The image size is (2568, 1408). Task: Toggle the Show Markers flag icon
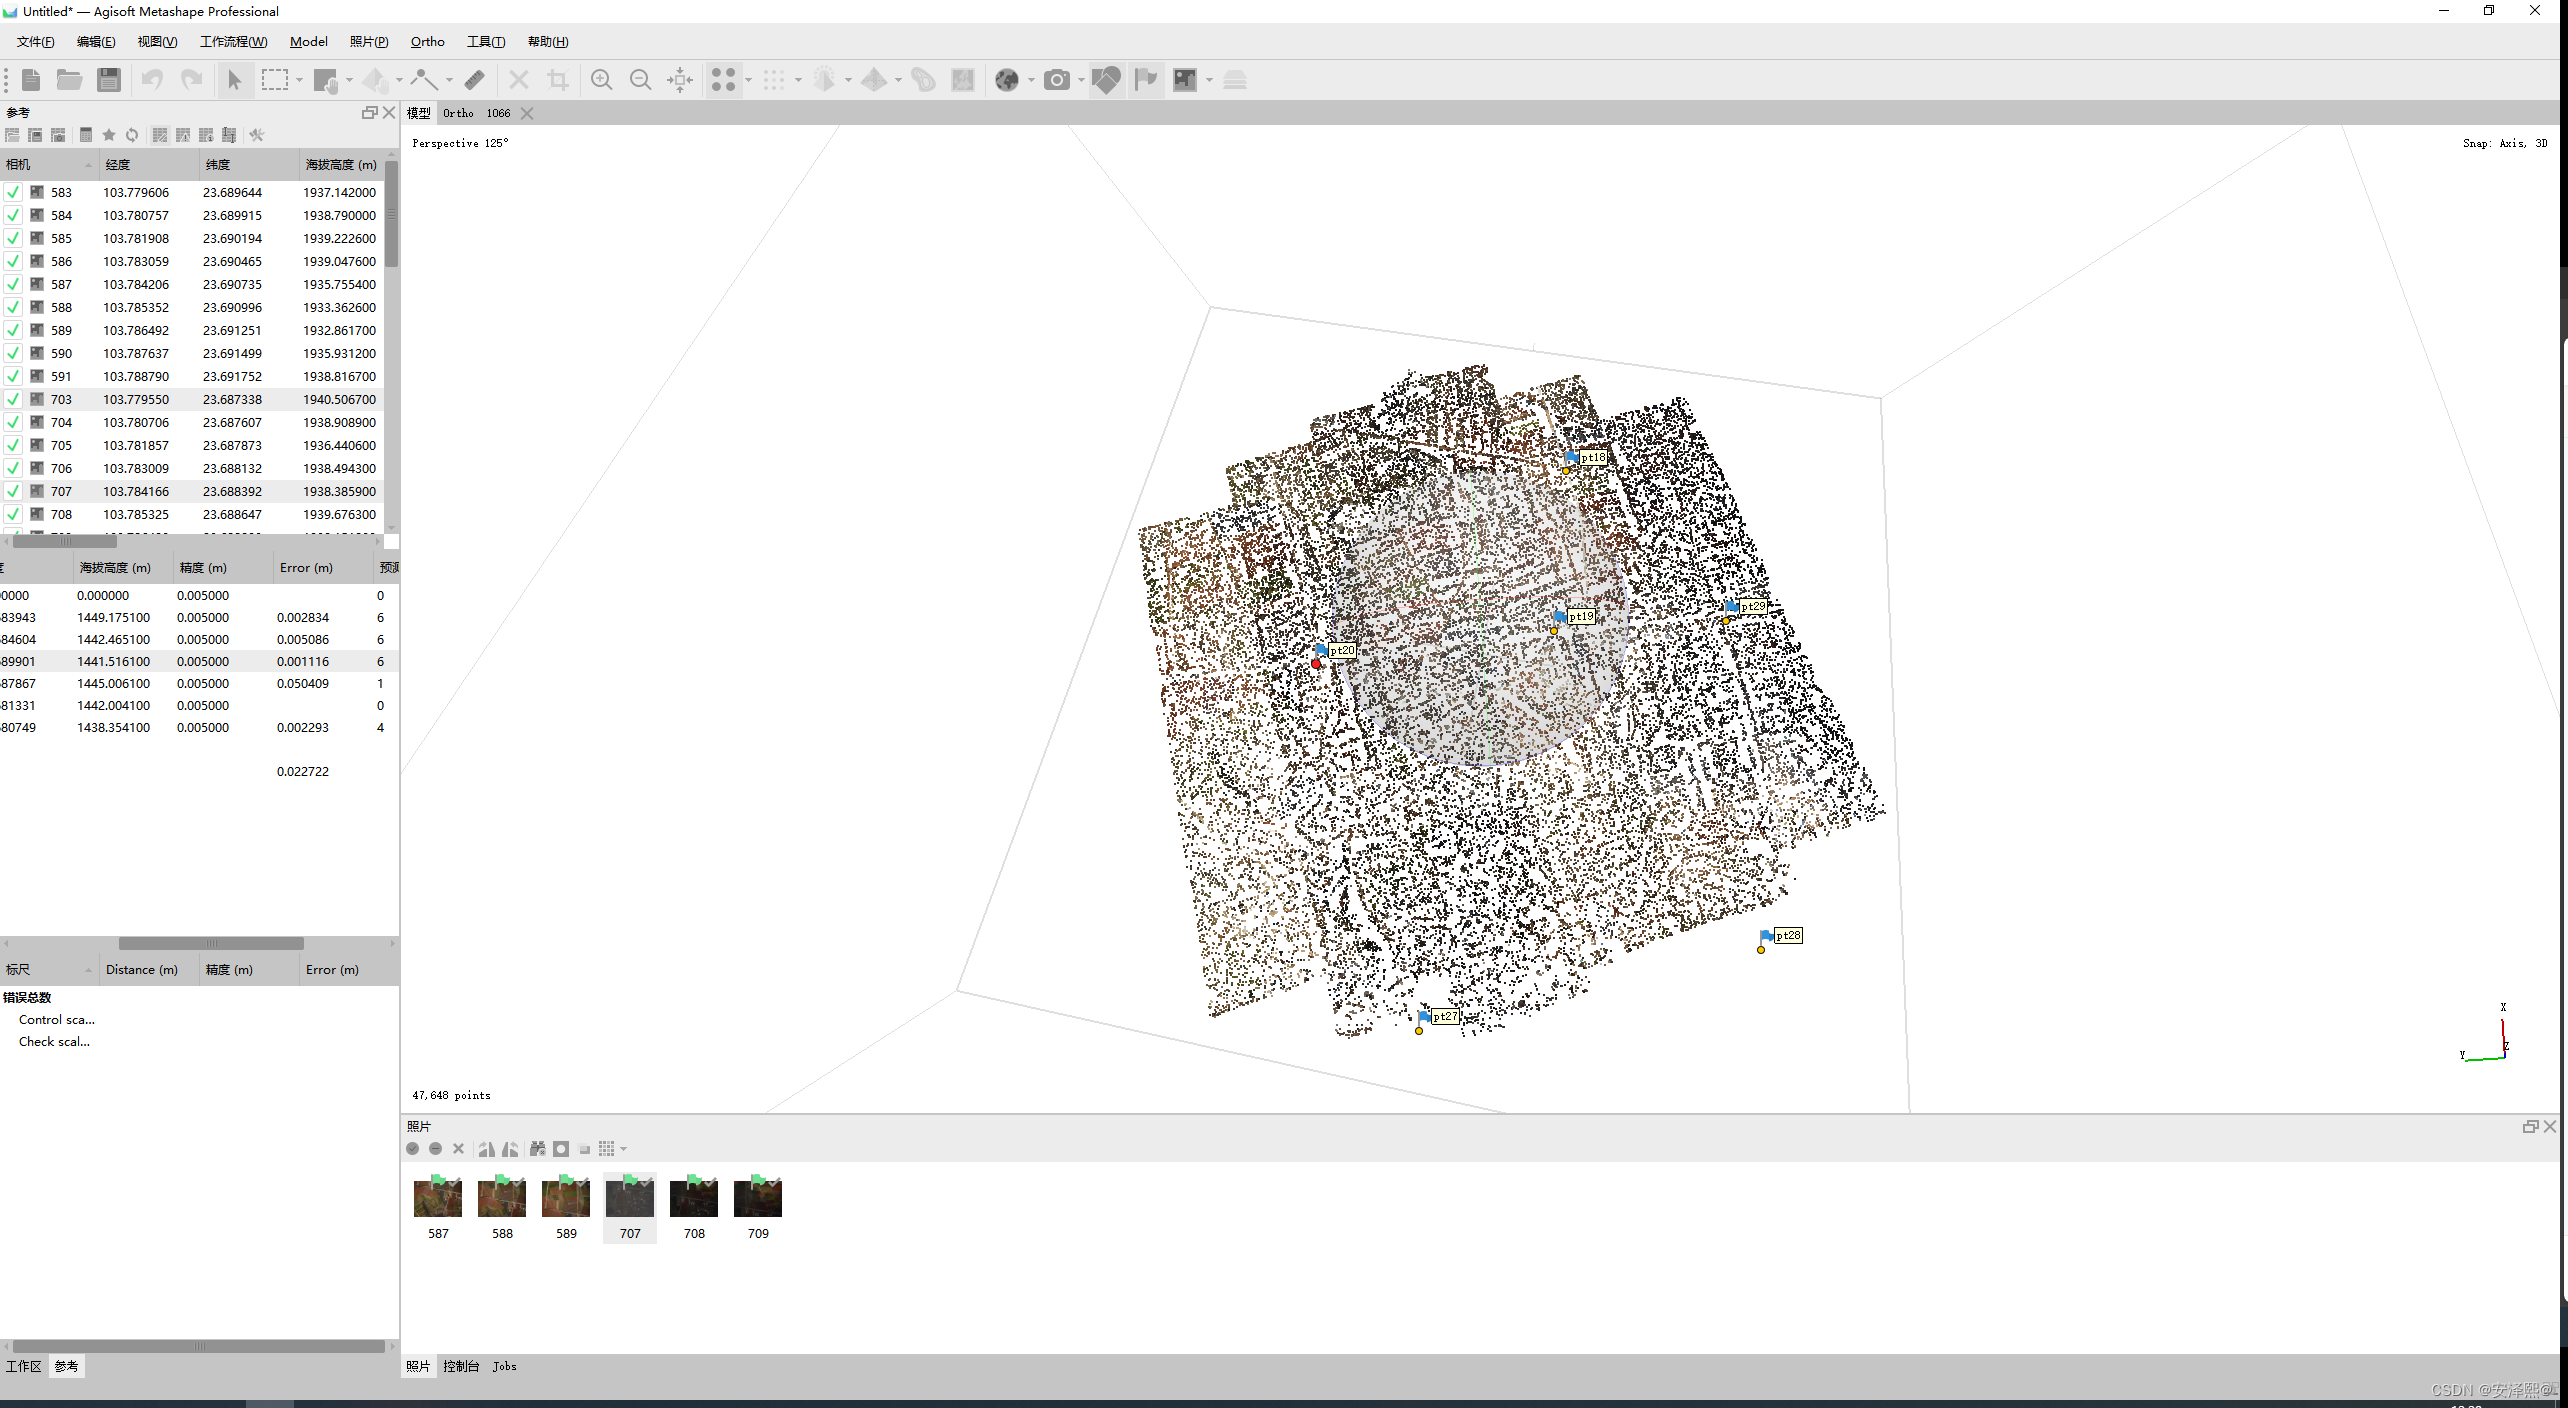click(1145, 80)
